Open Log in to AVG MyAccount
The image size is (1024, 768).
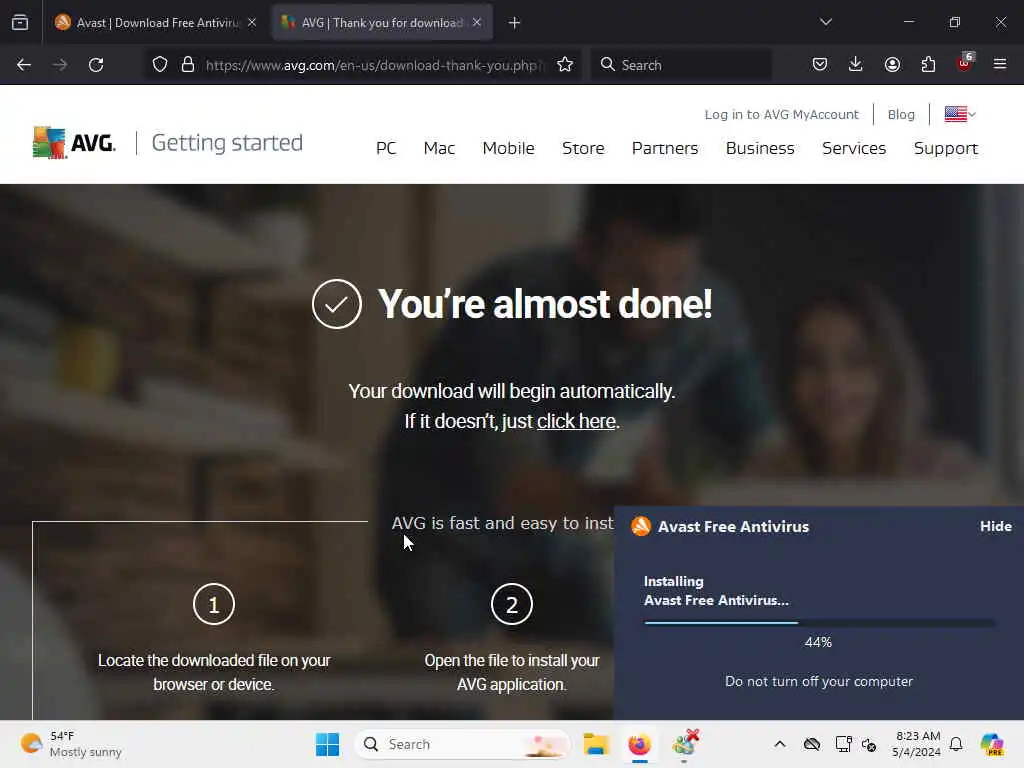(781, 114)
